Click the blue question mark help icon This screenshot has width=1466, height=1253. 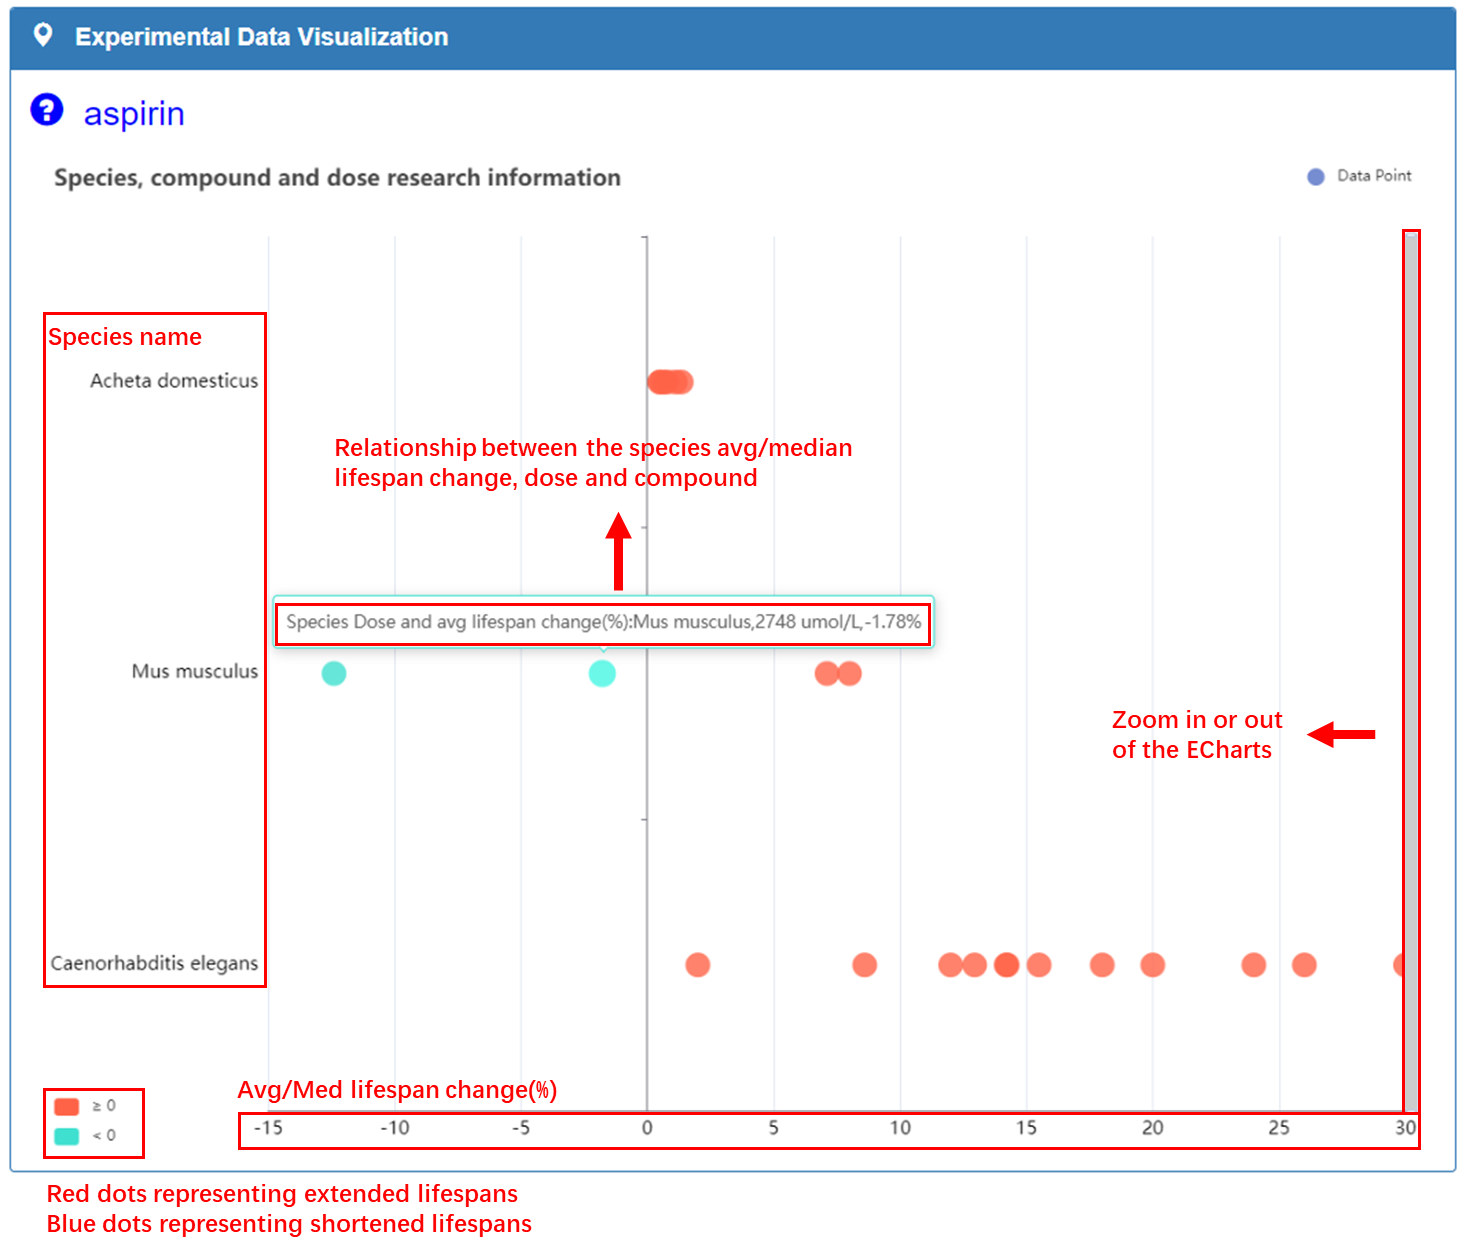47,110
